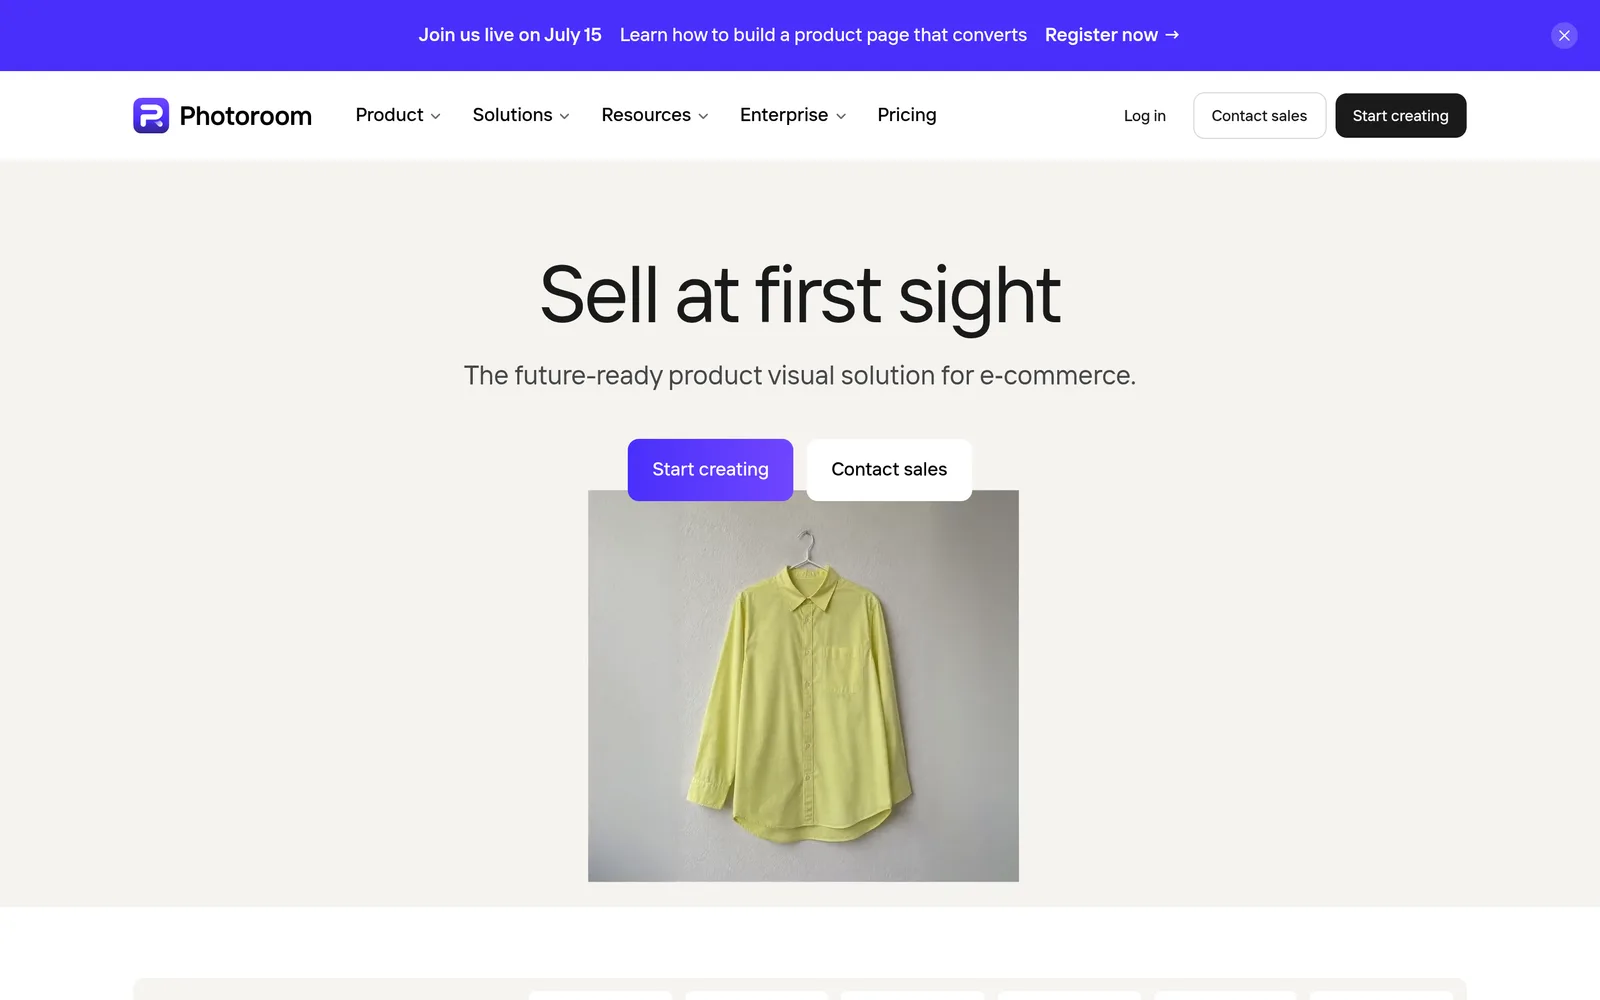Image resolution: width=1600 pixels, height=1000 pixels.
Task: Expand the Product dropdown chevron
Action: point(435,116)
